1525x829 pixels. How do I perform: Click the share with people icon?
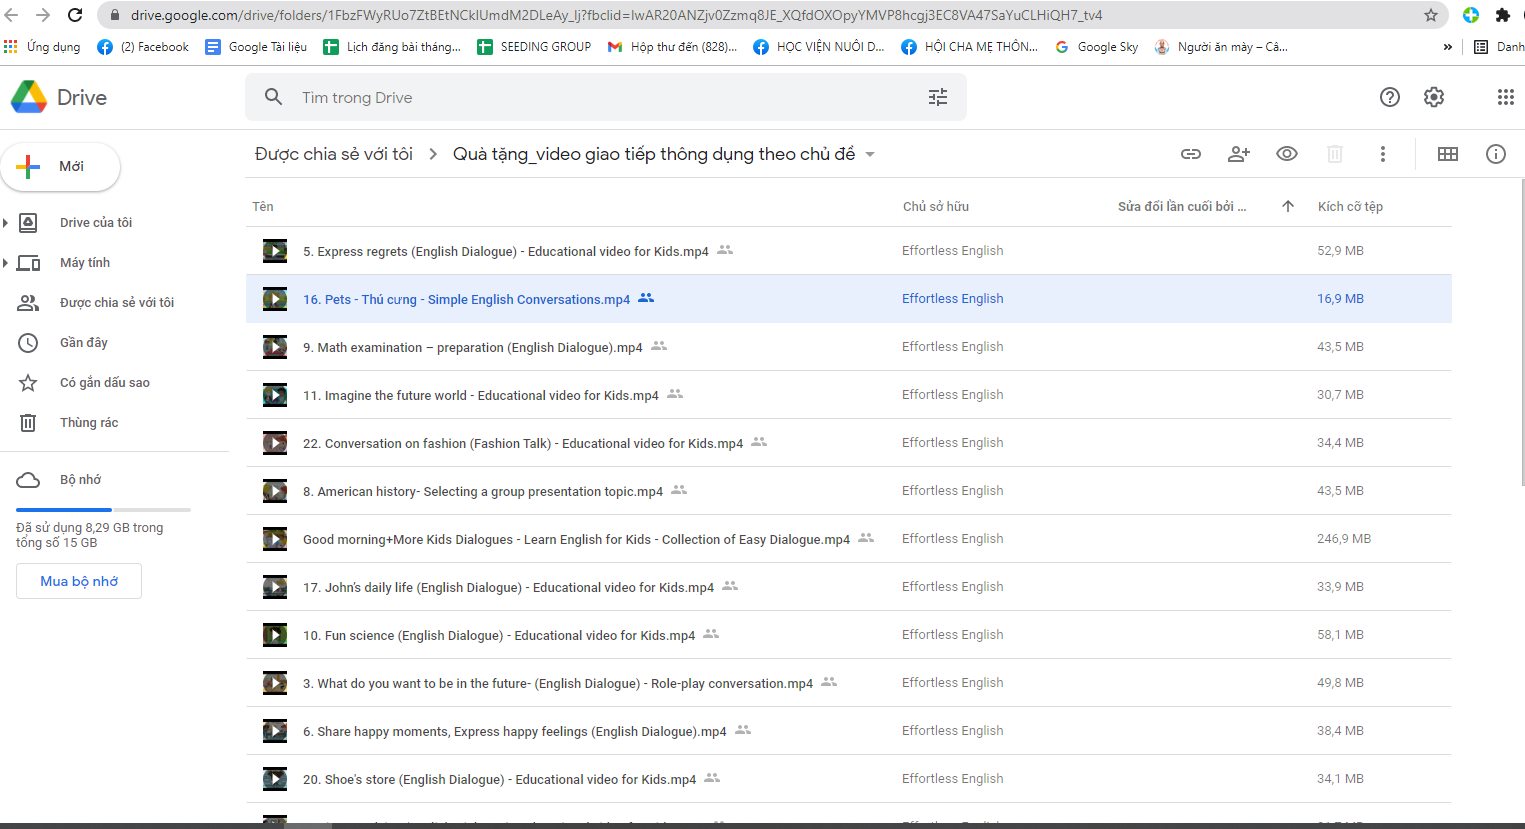click(1238, 154)
